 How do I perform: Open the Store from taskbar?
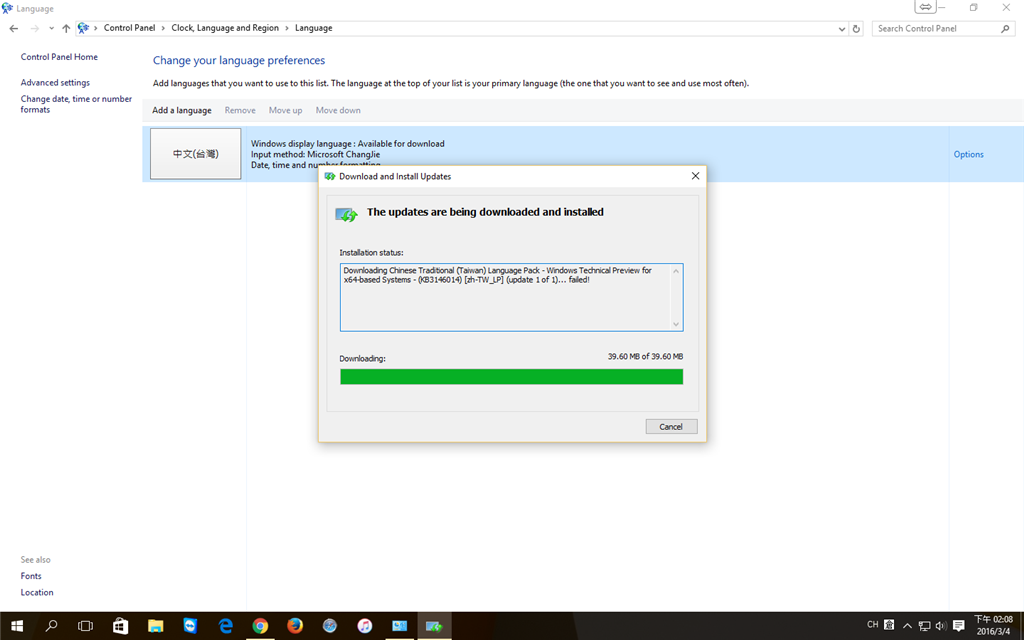point(120,626)
